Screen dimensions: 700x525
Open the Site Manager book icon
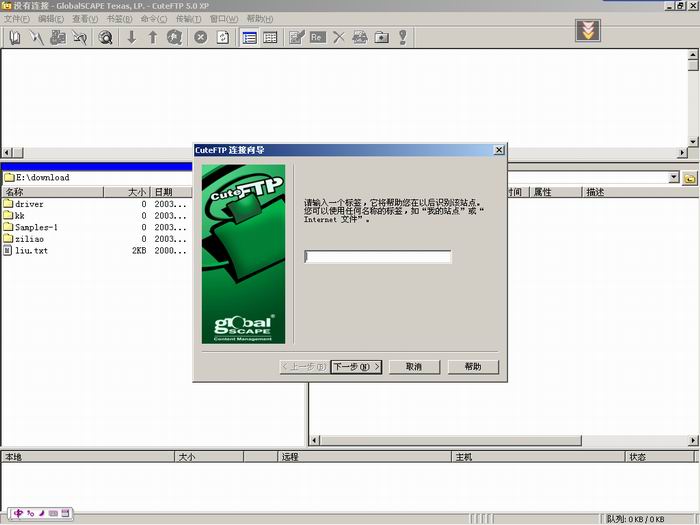point(15,38)
